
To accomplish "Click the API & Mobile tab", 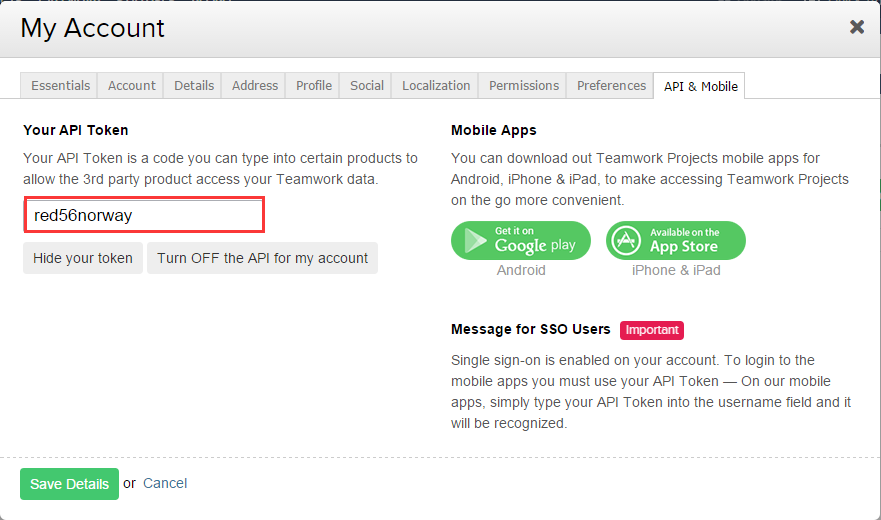I will 700,86.
